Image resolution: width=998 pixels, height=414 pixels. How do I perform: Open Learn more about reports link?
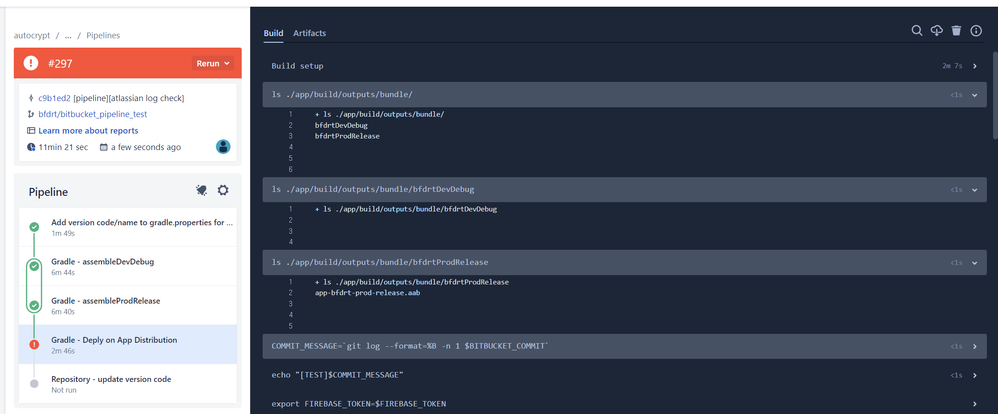click(x=88, y=131)
